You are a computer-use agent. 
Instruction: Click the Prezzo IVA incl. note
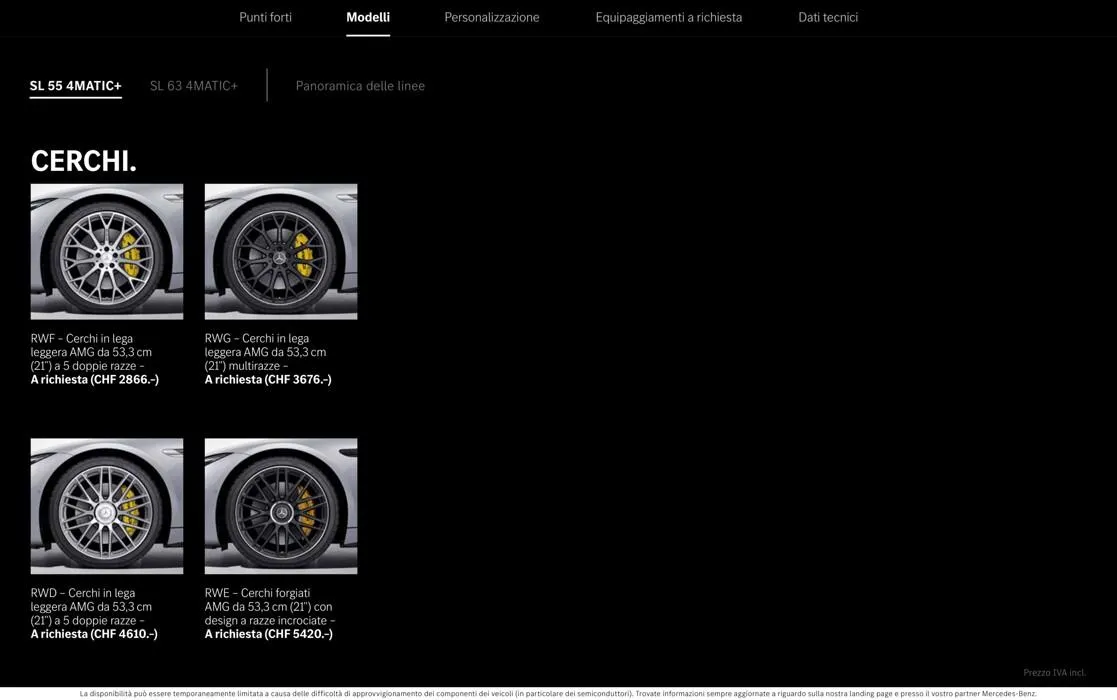(1054, 673)
